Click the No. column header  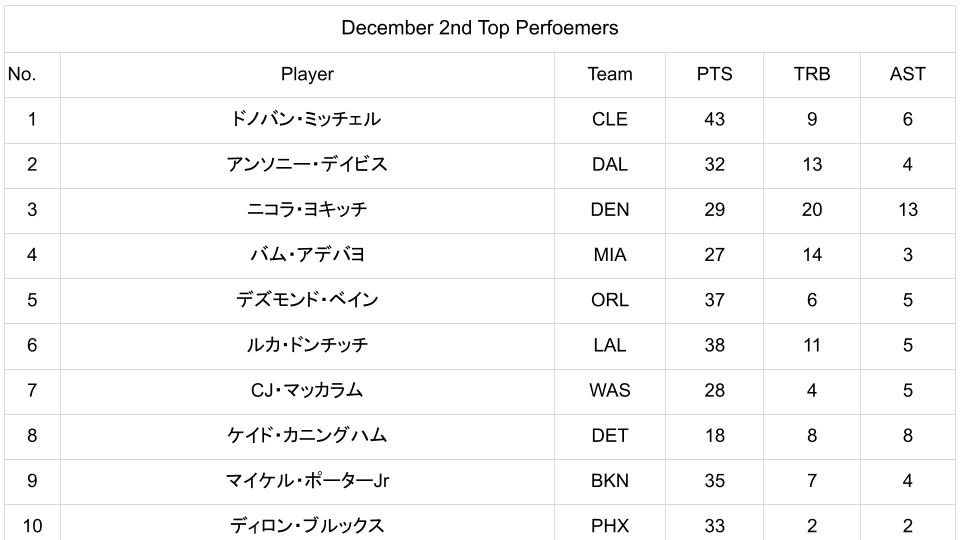coord(22,74)
